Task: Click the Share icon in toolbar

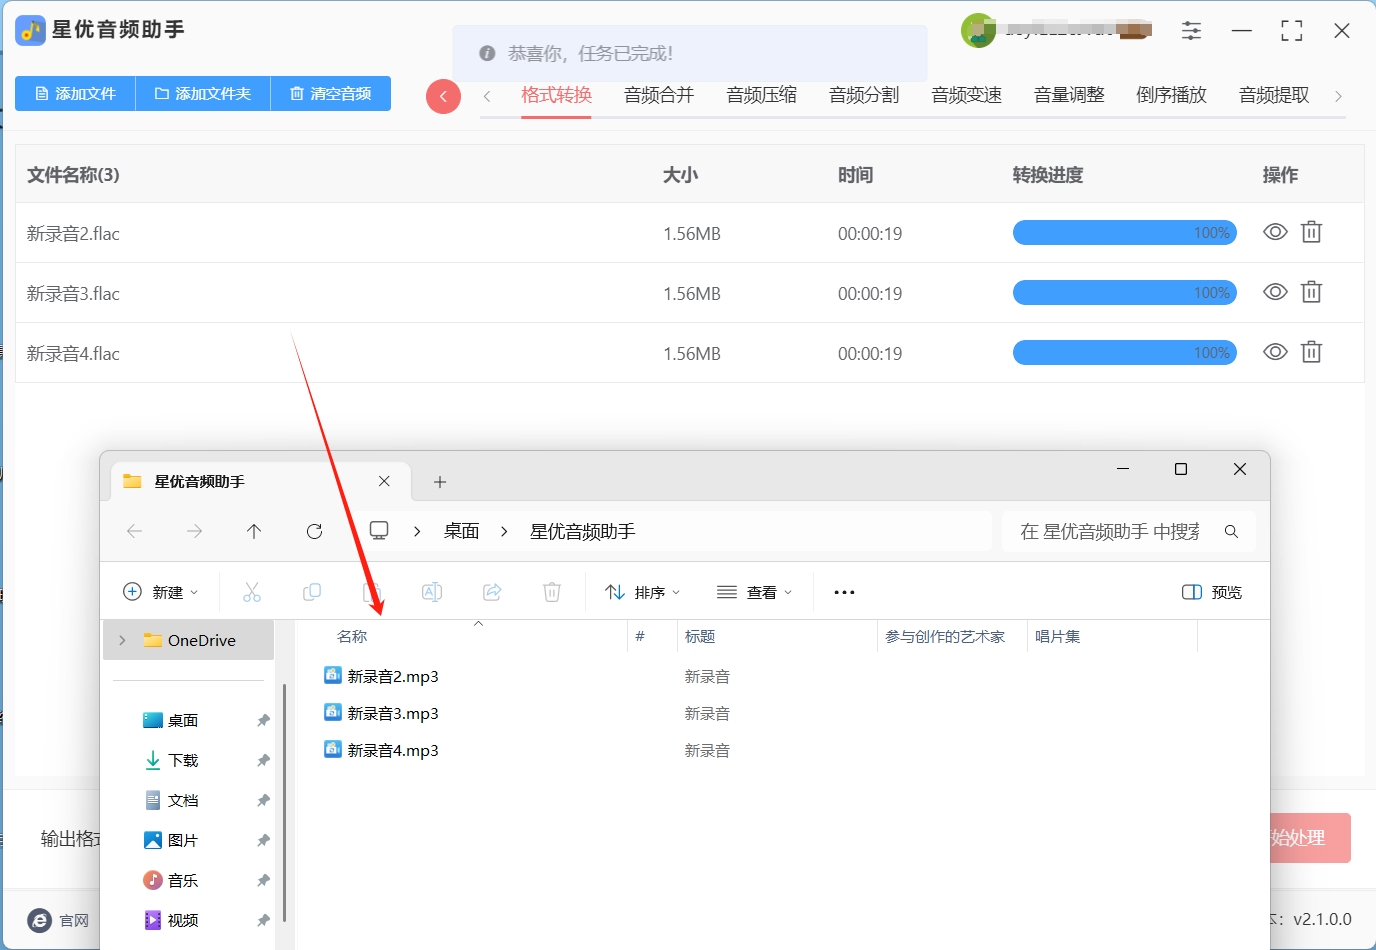Action: [492, 592]
